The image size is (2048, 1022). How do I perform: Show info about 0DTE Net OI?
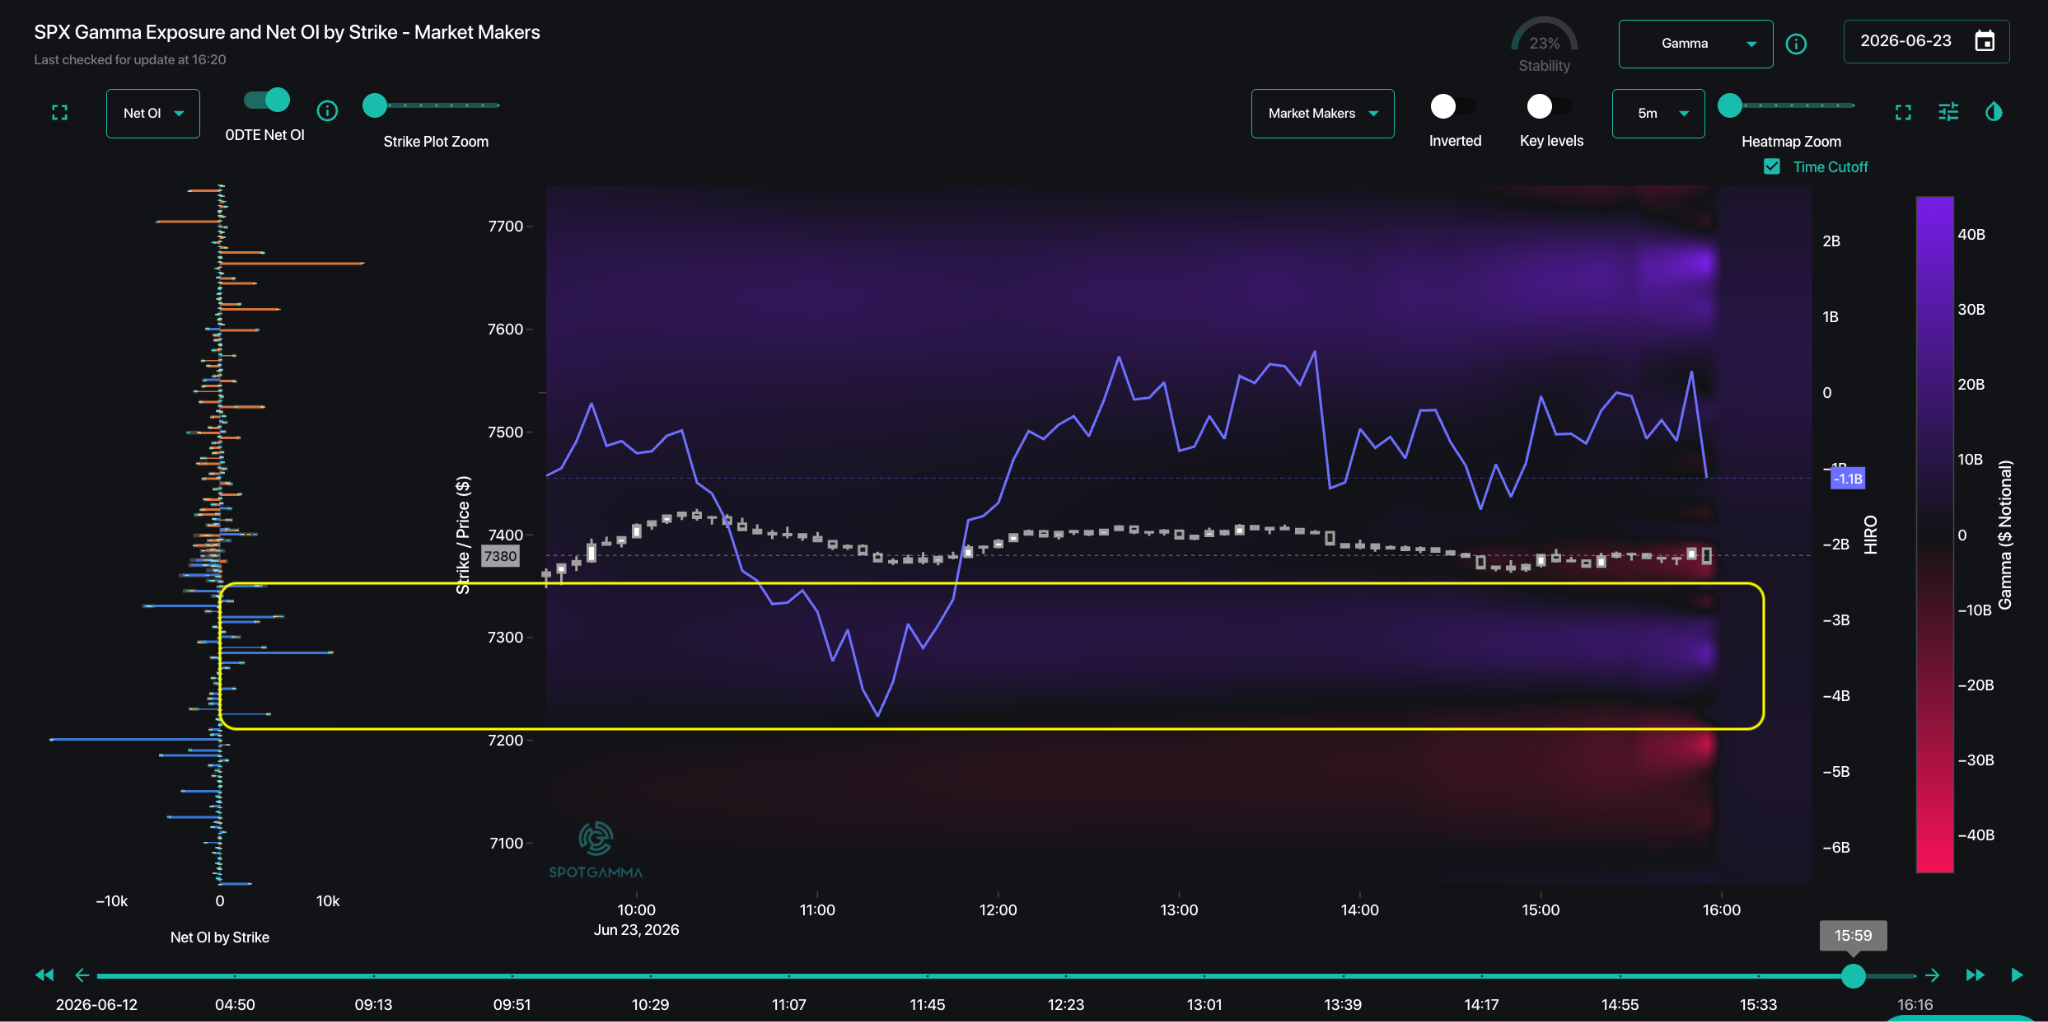point(327,111)
